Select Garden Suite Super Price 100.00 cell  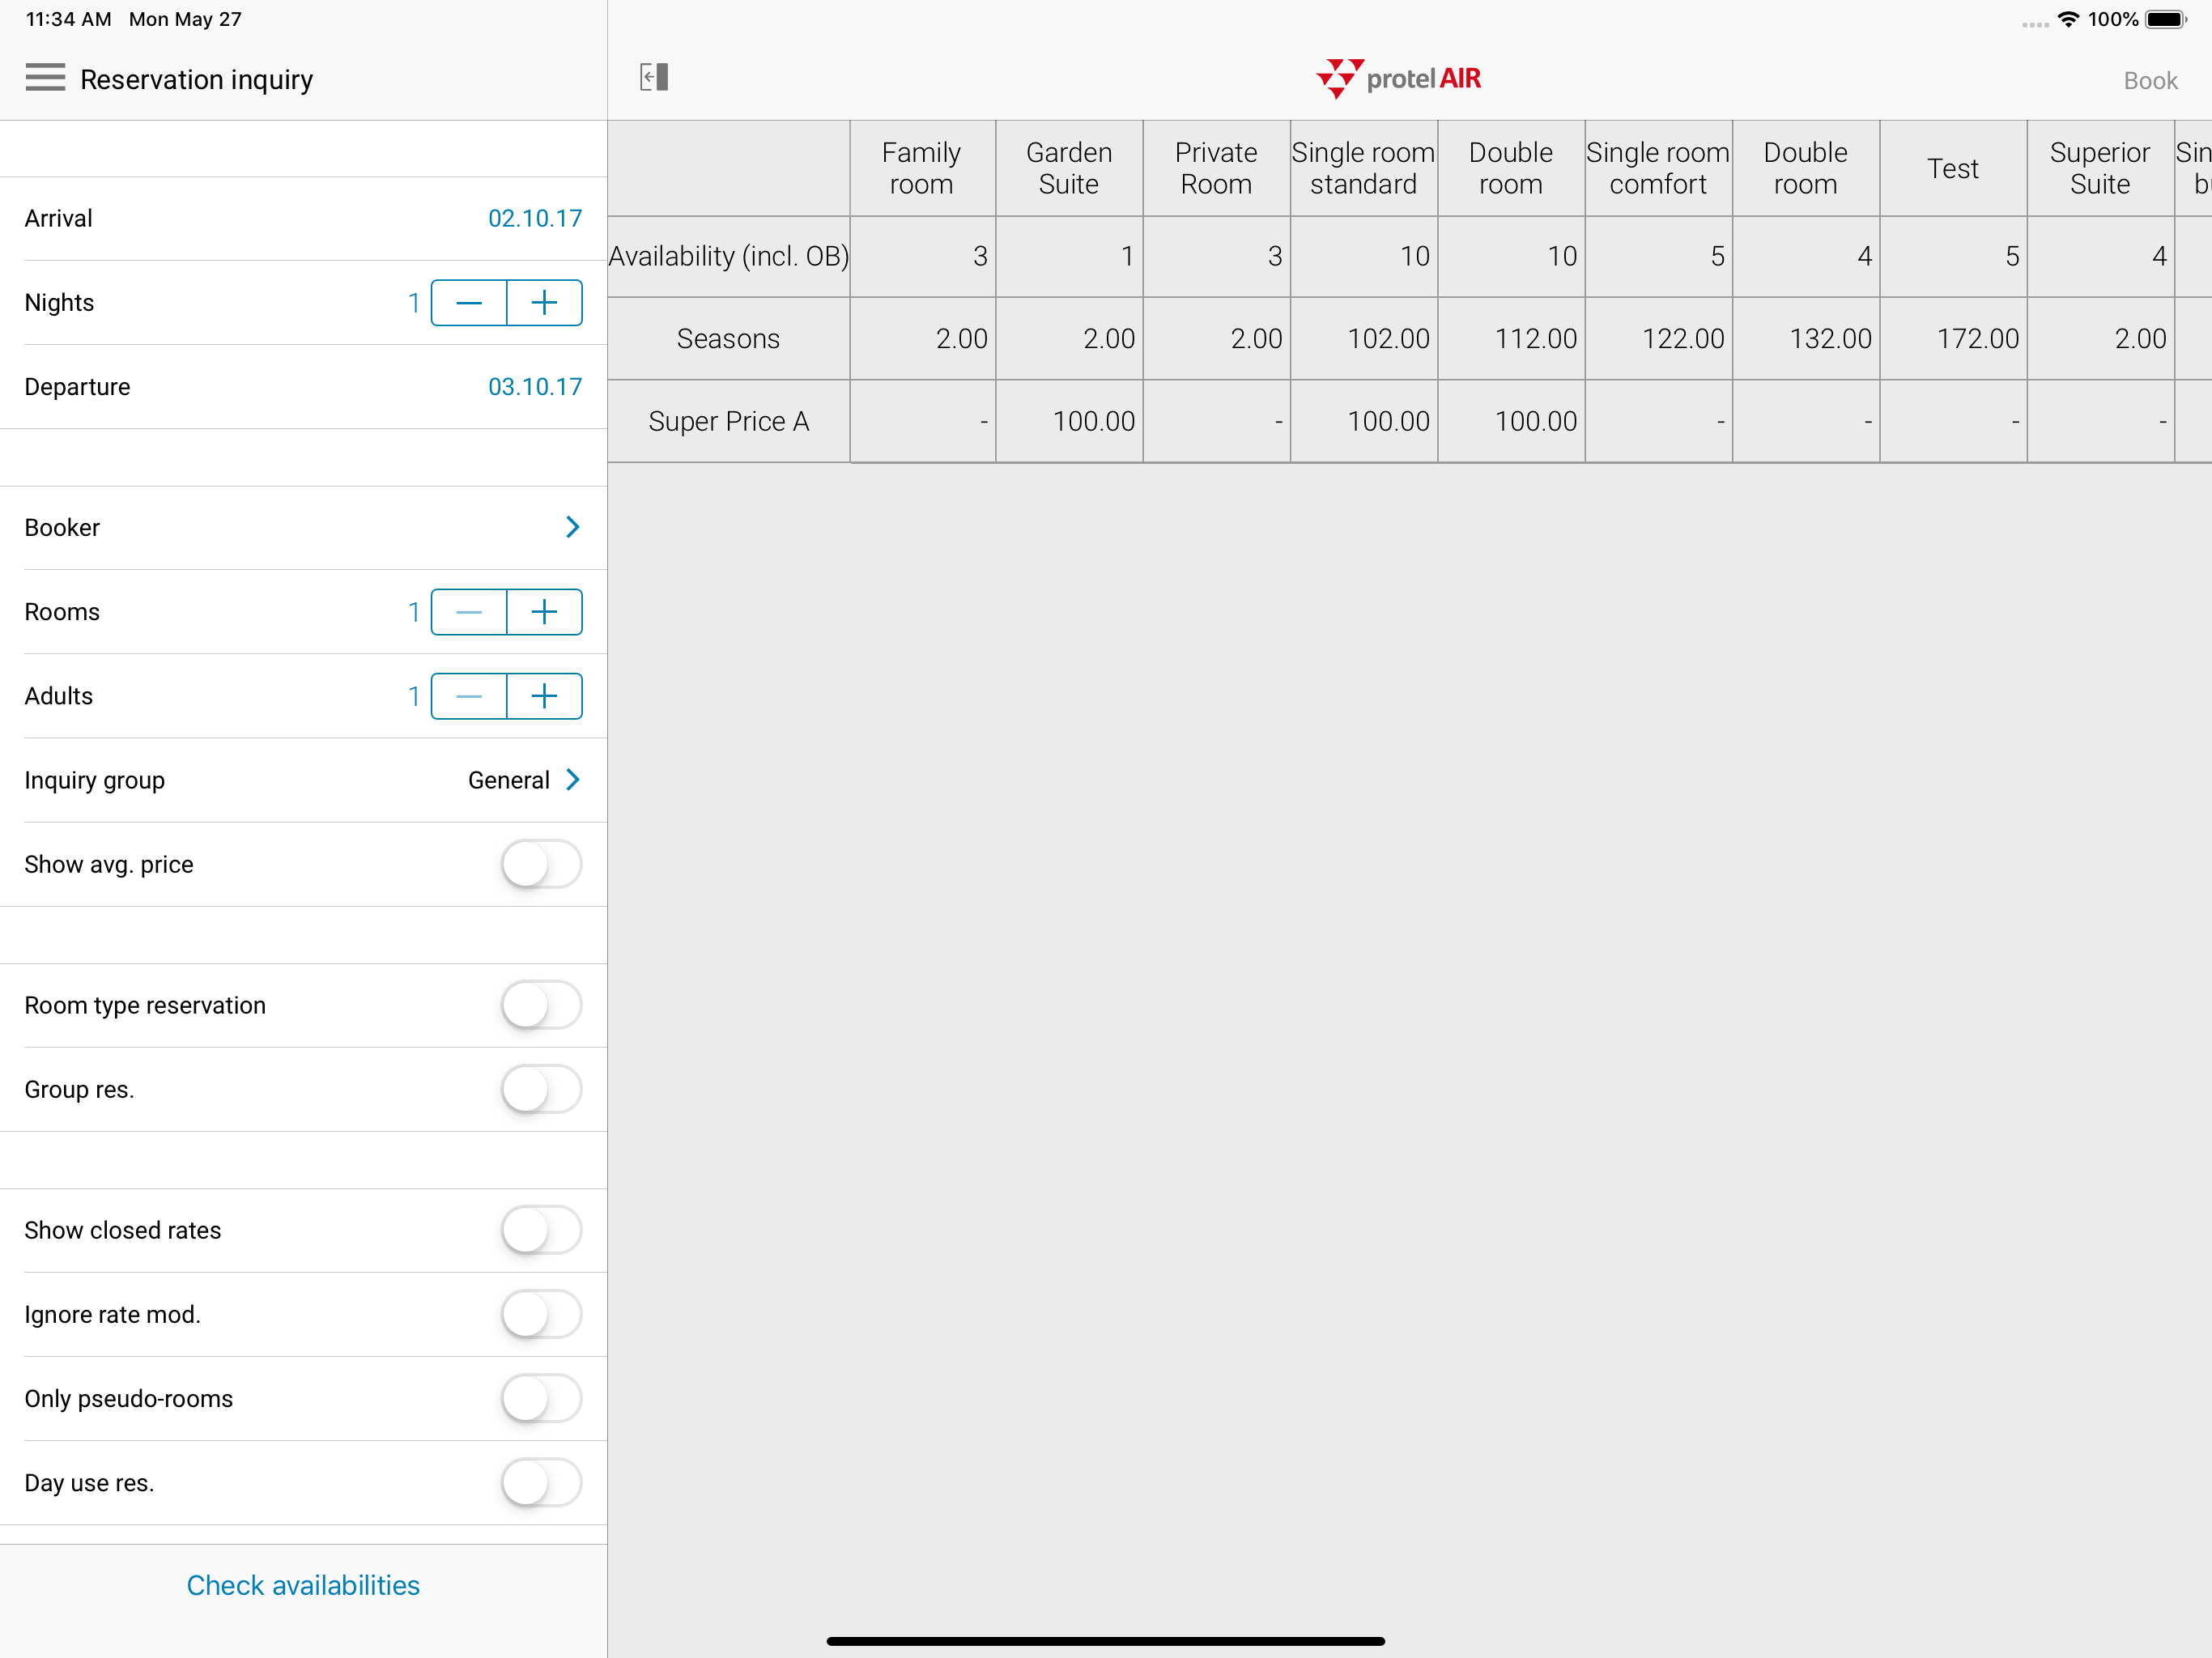[x=1069, y=422]
